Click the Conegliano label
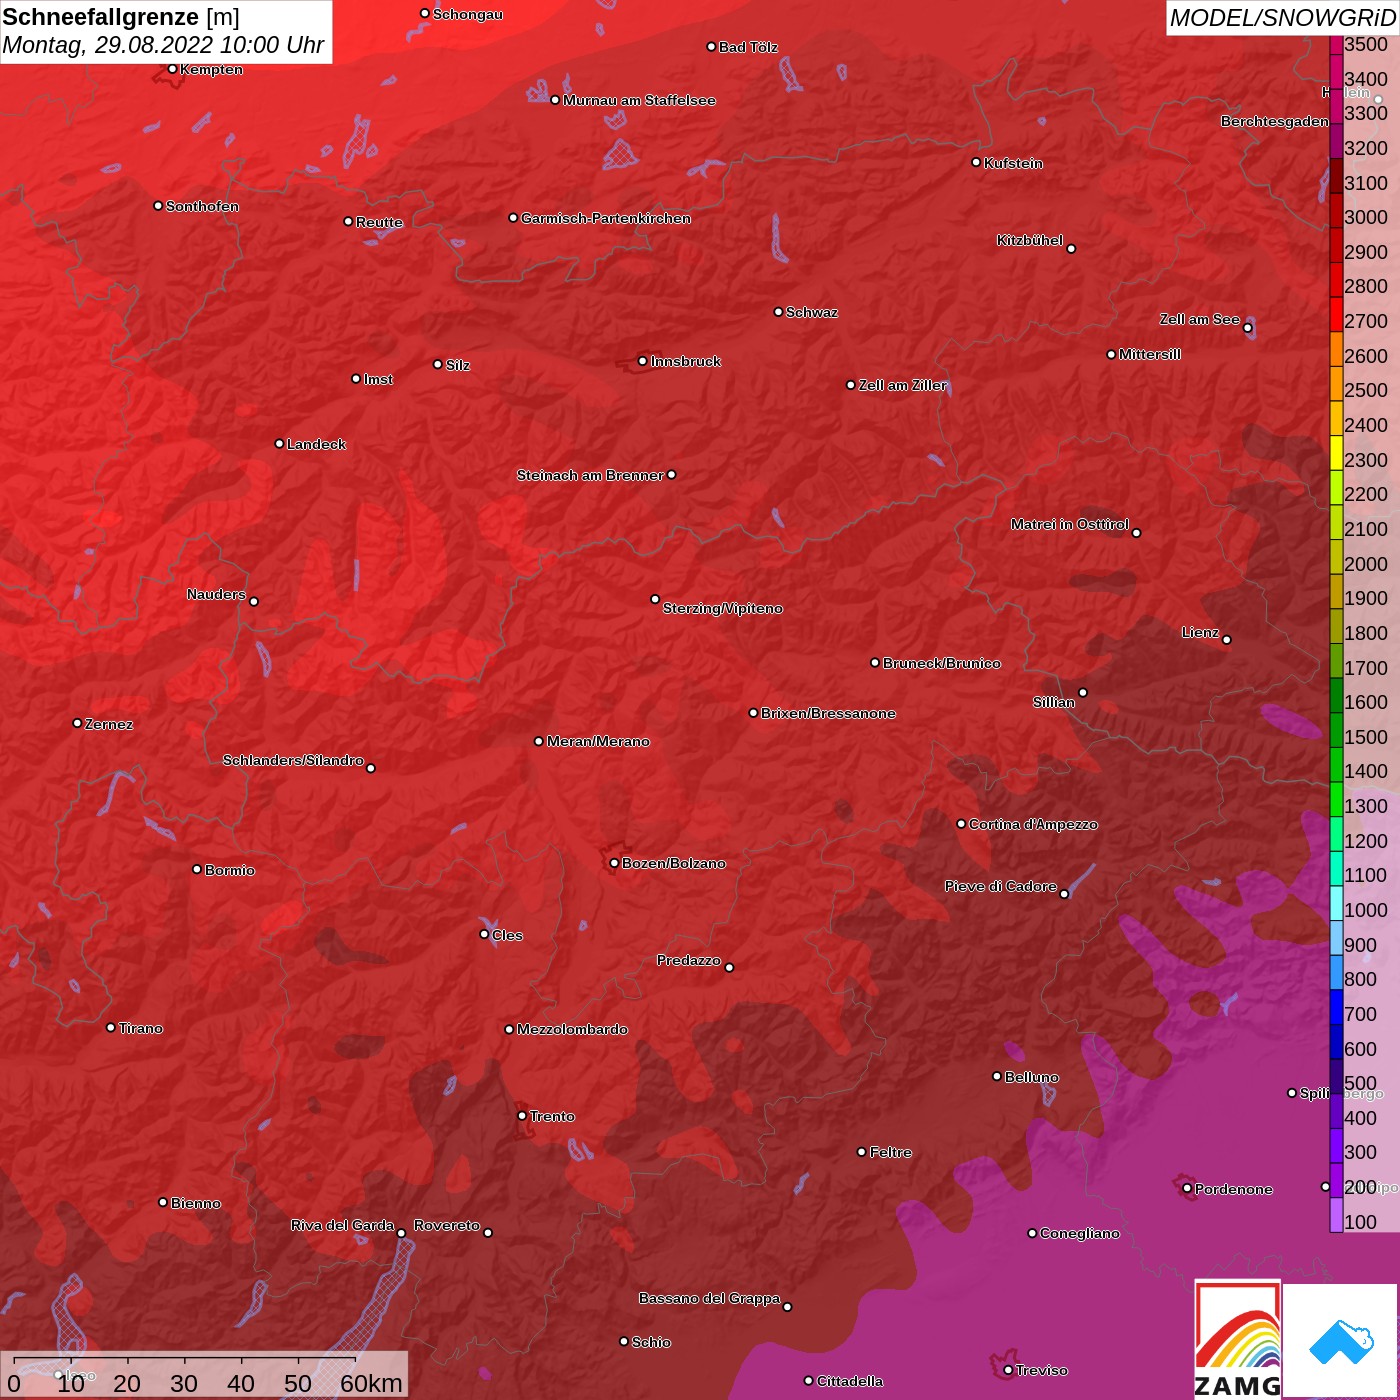1400x1400 pixels. pos(1080,1233)
